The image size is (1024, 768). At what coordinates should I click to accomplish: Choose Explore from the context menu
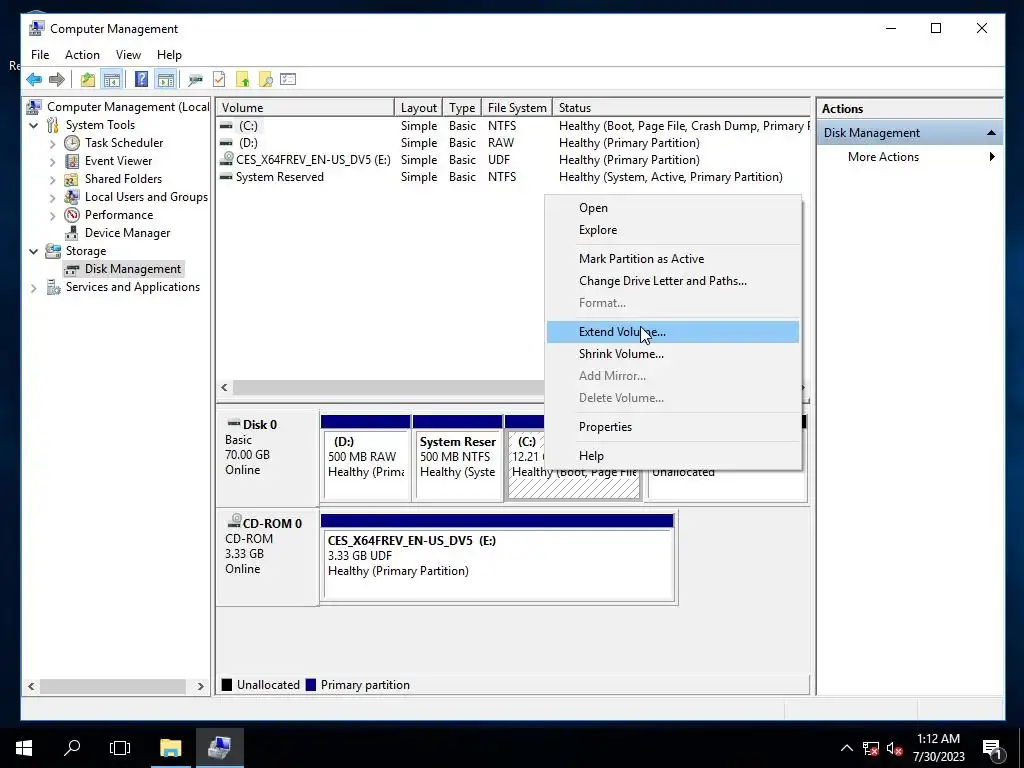coord(673,230)
